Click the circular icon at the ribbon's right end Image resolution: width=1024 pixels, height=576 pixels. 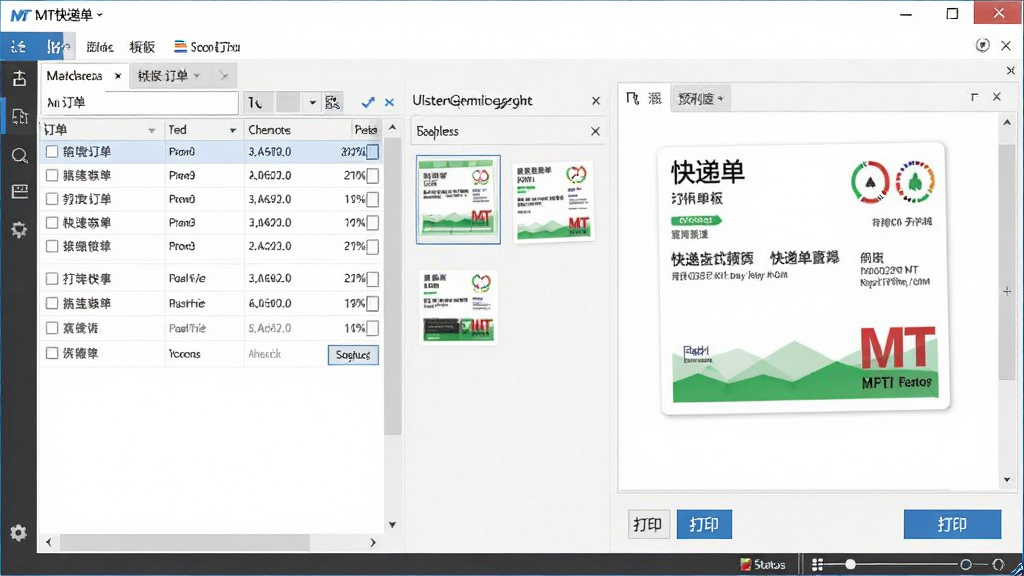tap(982, 45)
